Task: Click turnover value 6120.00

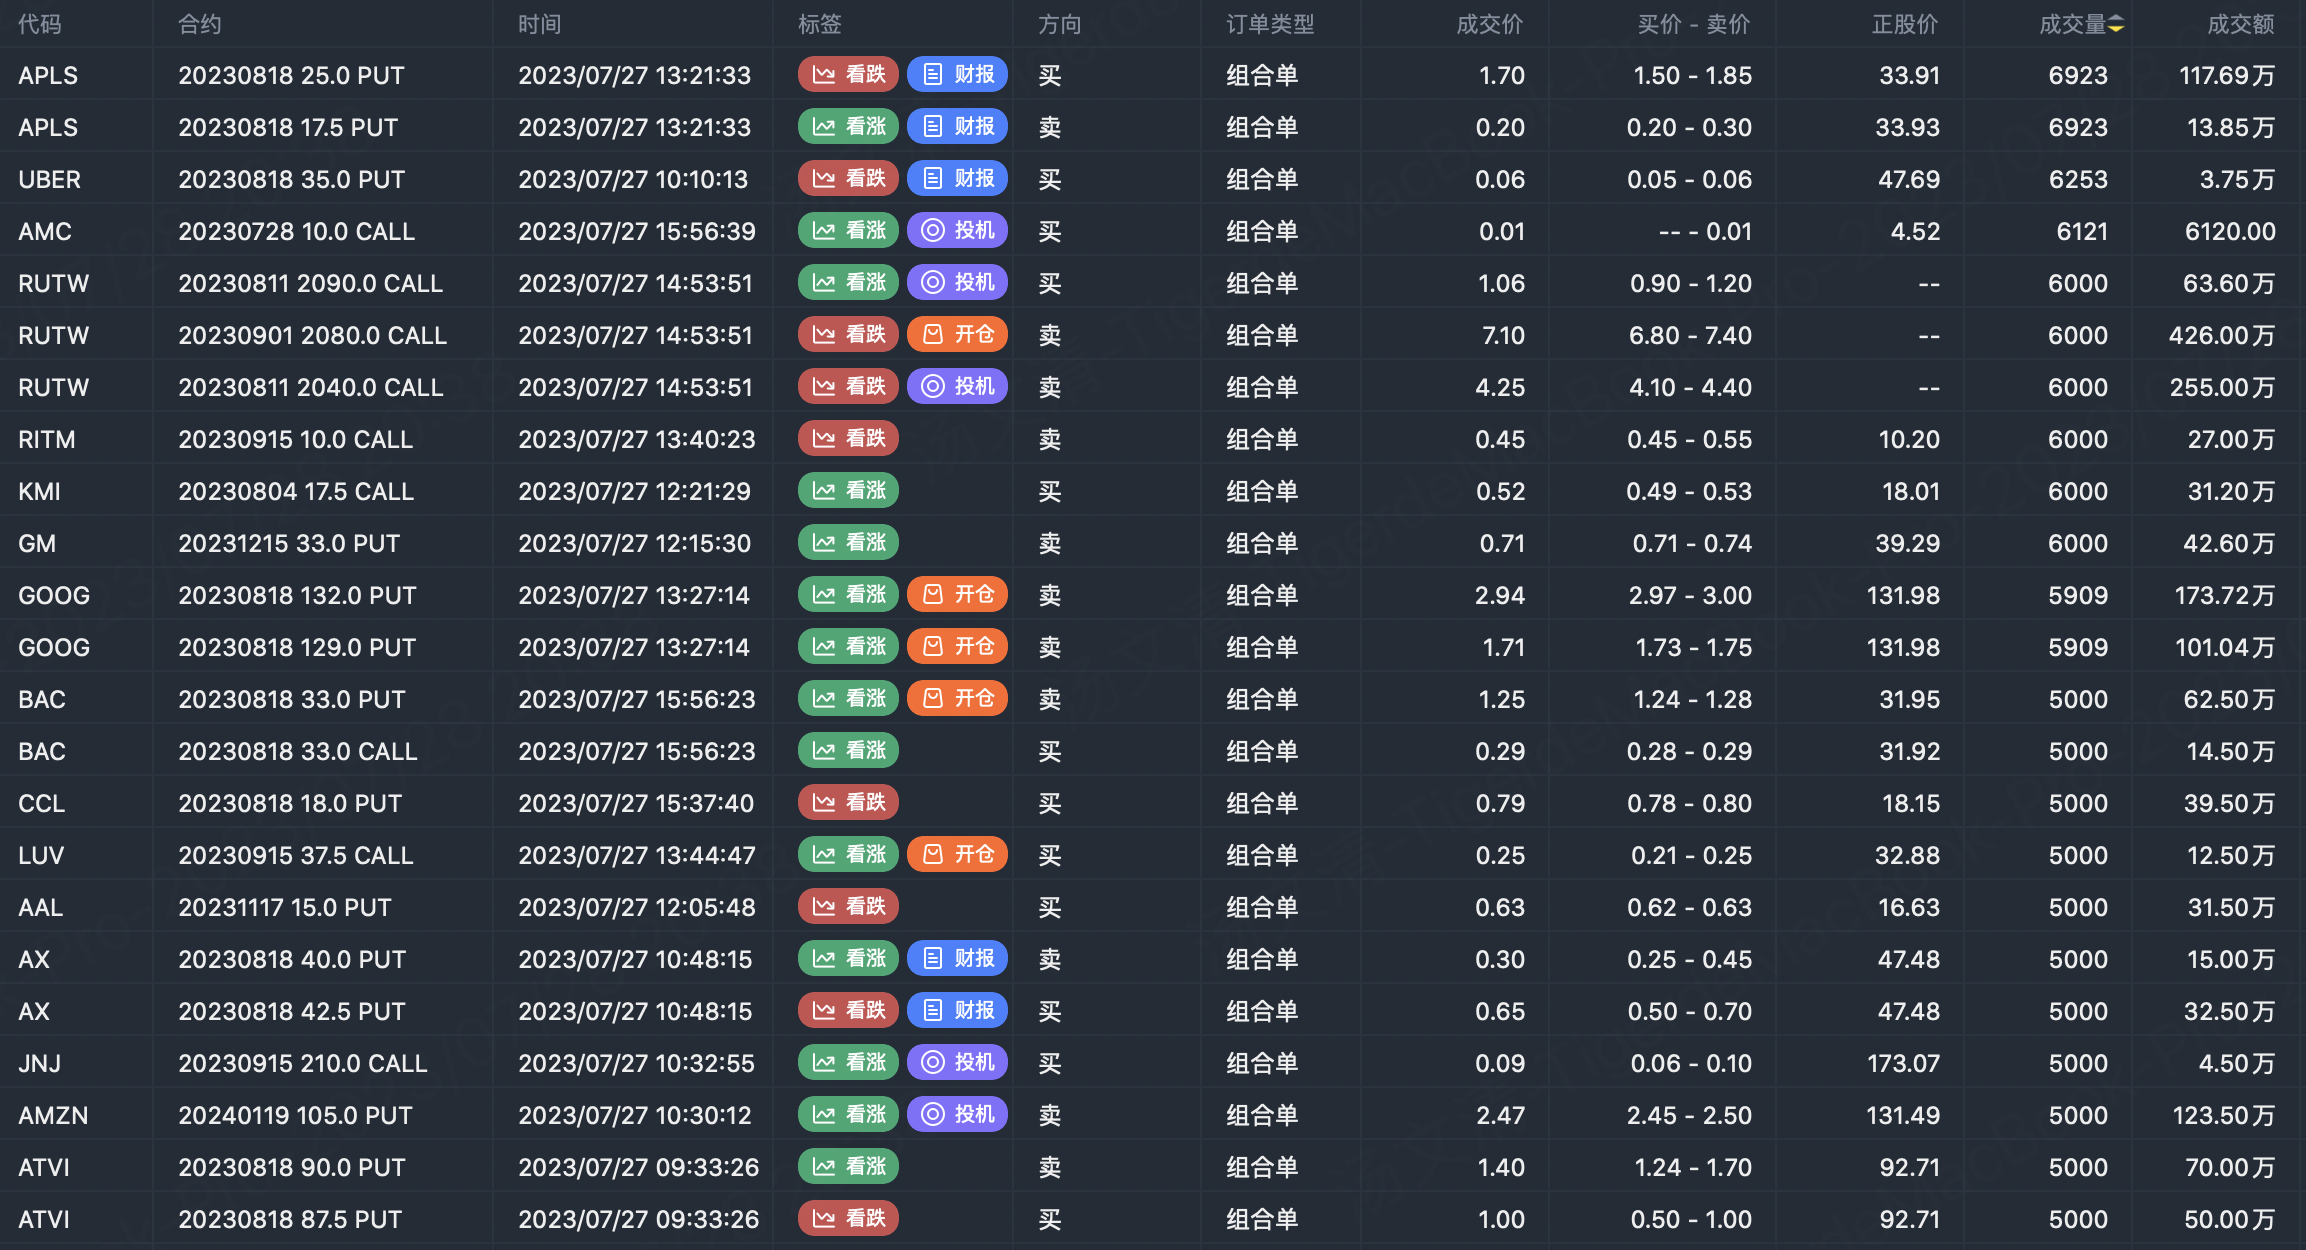Action: (2230, 232)
